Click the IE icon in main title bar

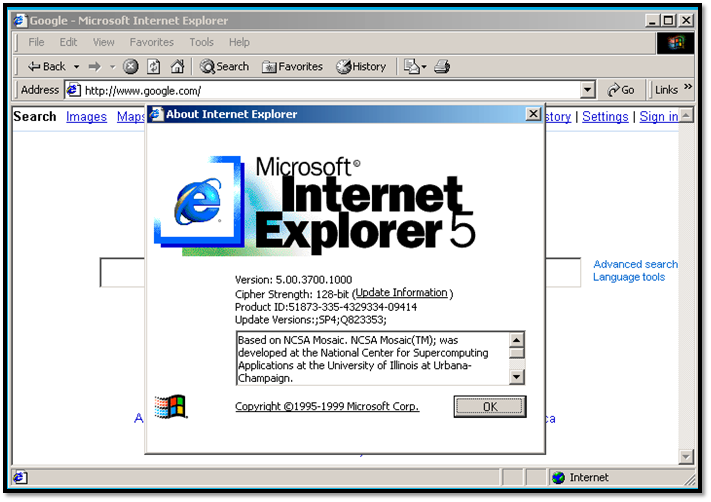coord(20,21)
